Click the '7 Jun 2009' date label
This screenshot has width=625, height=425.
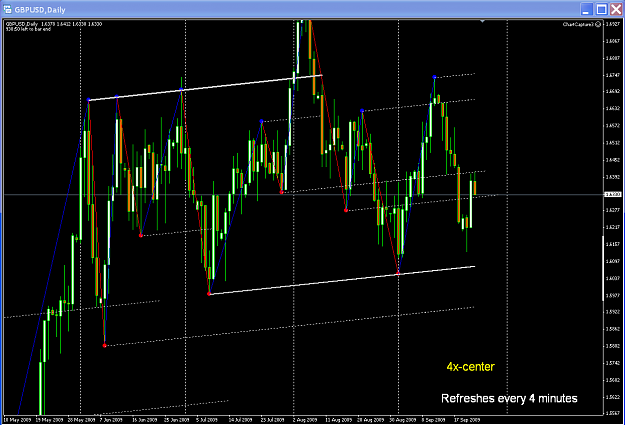(111, 420)
